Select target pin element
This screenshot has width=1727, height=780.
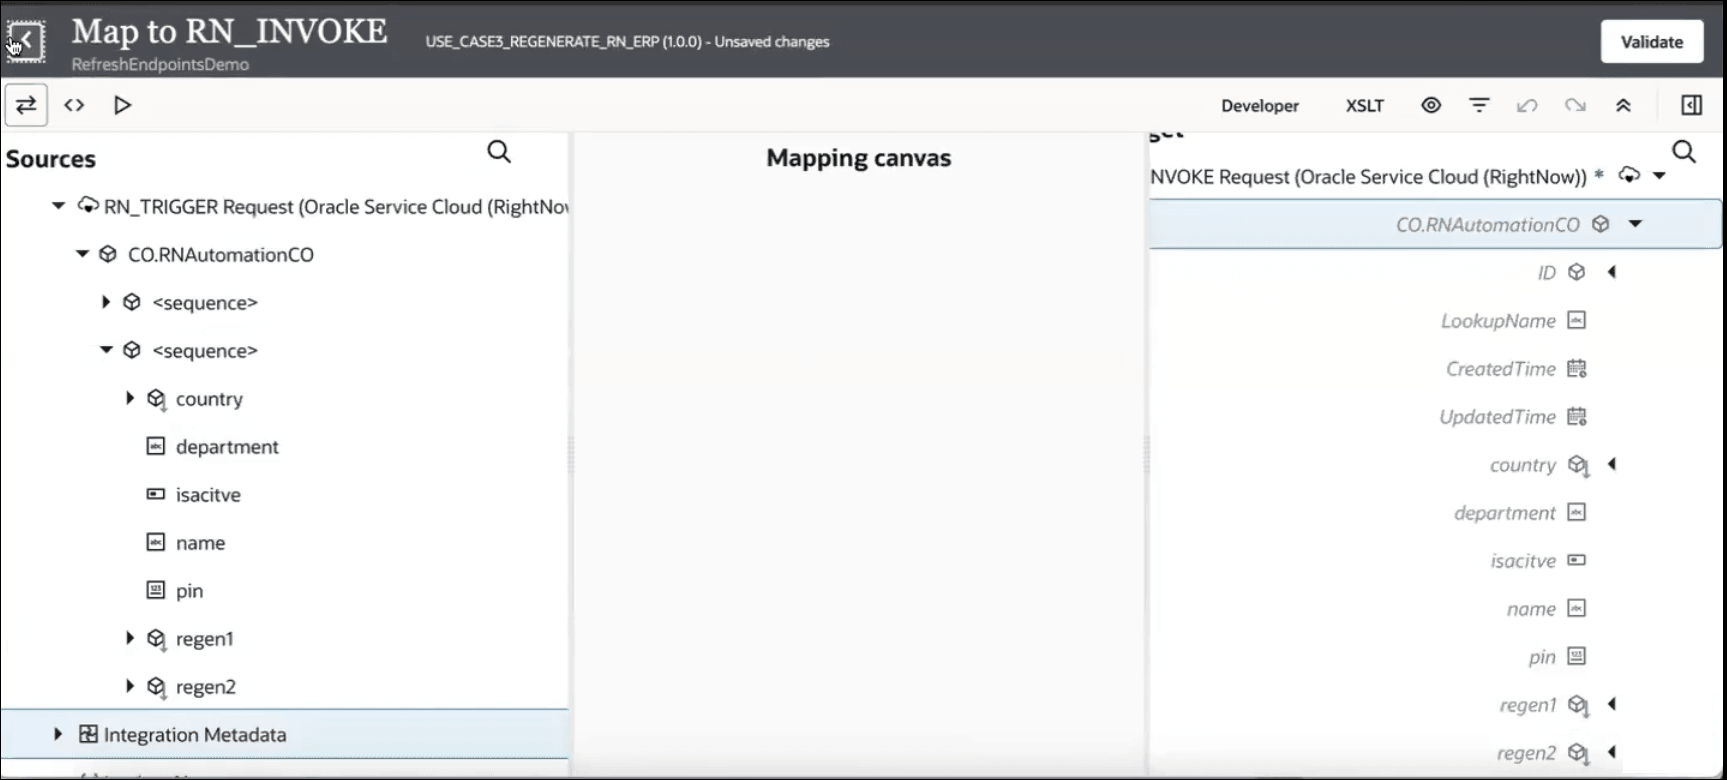coord(1542,657)
